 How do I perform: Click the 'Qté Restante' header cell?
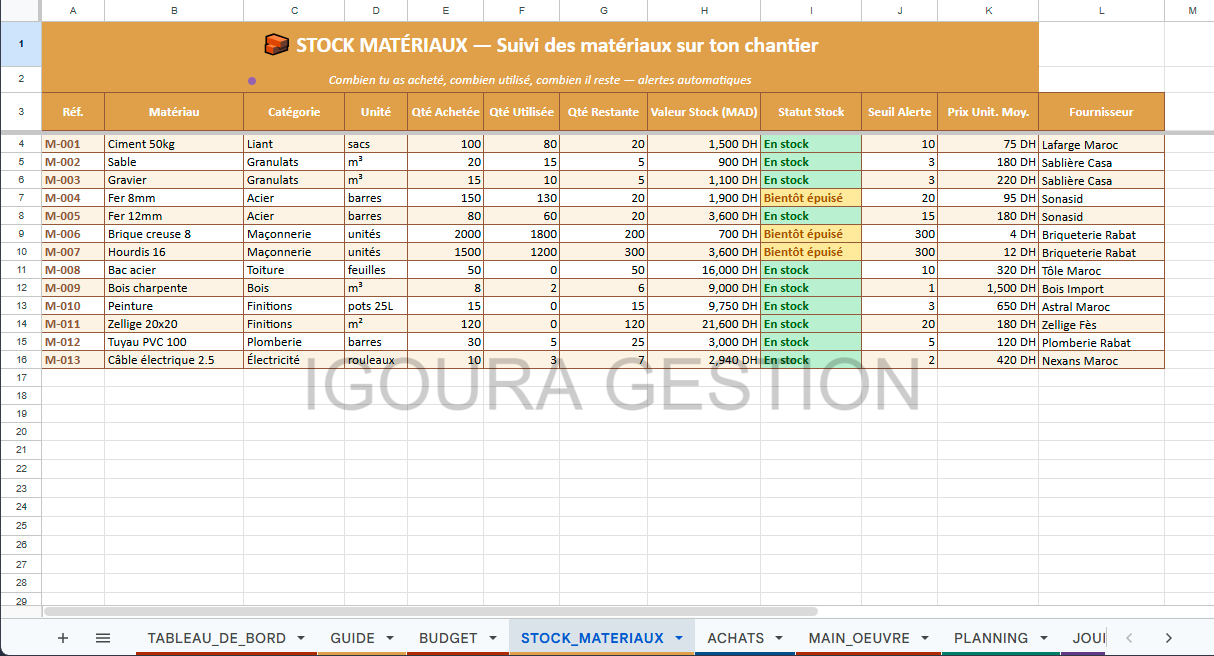(603, 112)
